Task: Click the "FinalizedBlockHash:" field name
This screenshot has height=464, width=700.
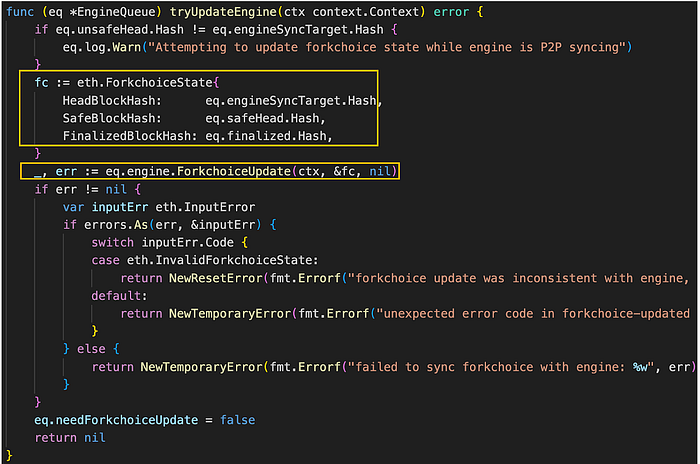Action: tap(130, 136)
